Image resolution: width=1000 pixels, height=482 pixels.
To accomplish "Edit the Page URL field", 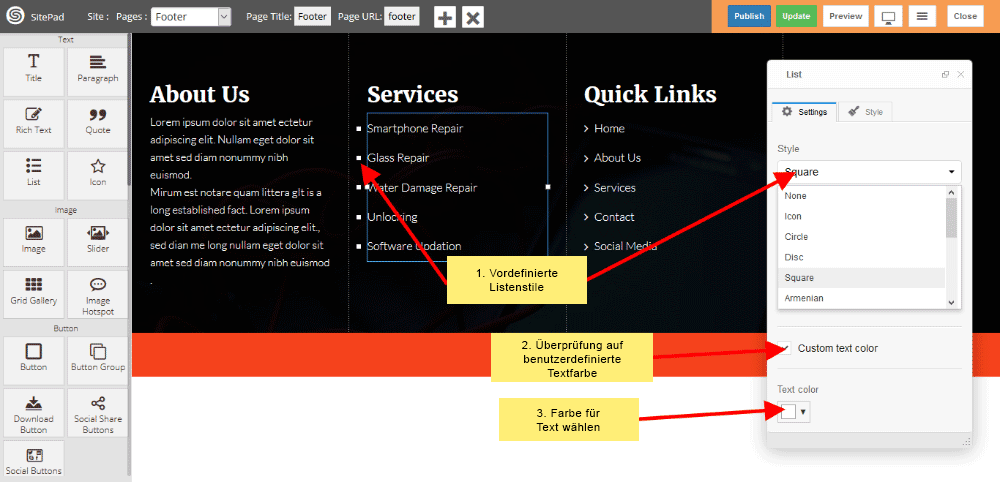I will [x=402, y=17].
